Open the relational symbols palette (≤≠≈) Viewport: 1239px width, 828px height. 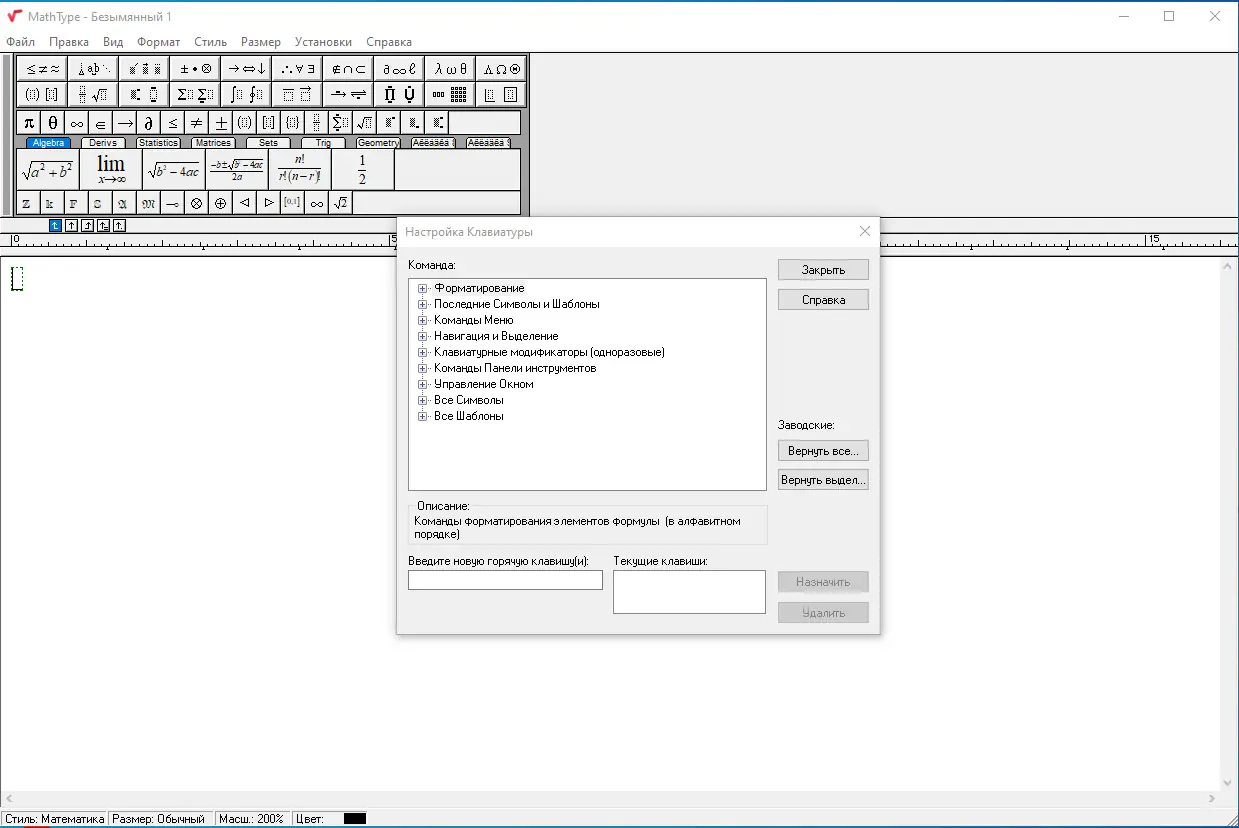click(43, 69)
